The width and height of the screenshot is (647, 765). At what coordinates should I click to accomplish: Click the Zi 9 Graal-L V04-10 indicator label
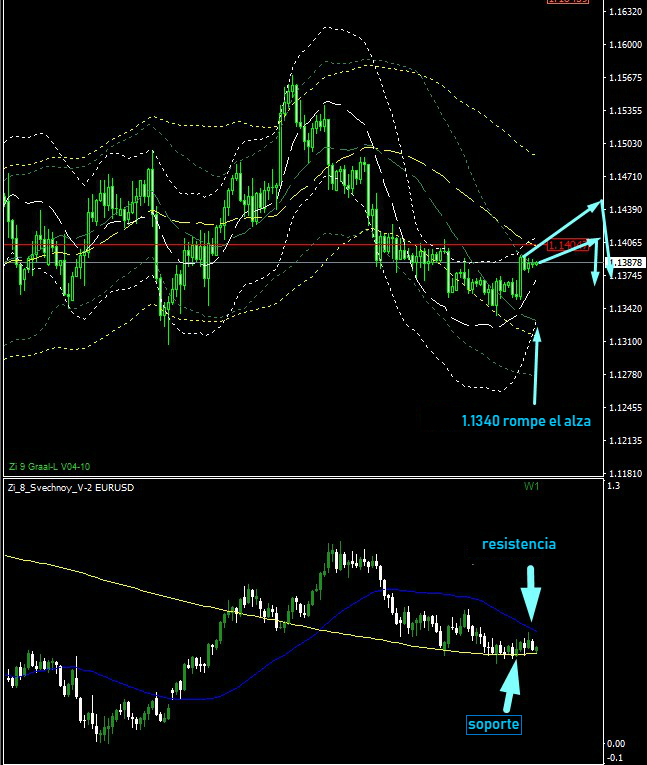[x=50, y=466]
